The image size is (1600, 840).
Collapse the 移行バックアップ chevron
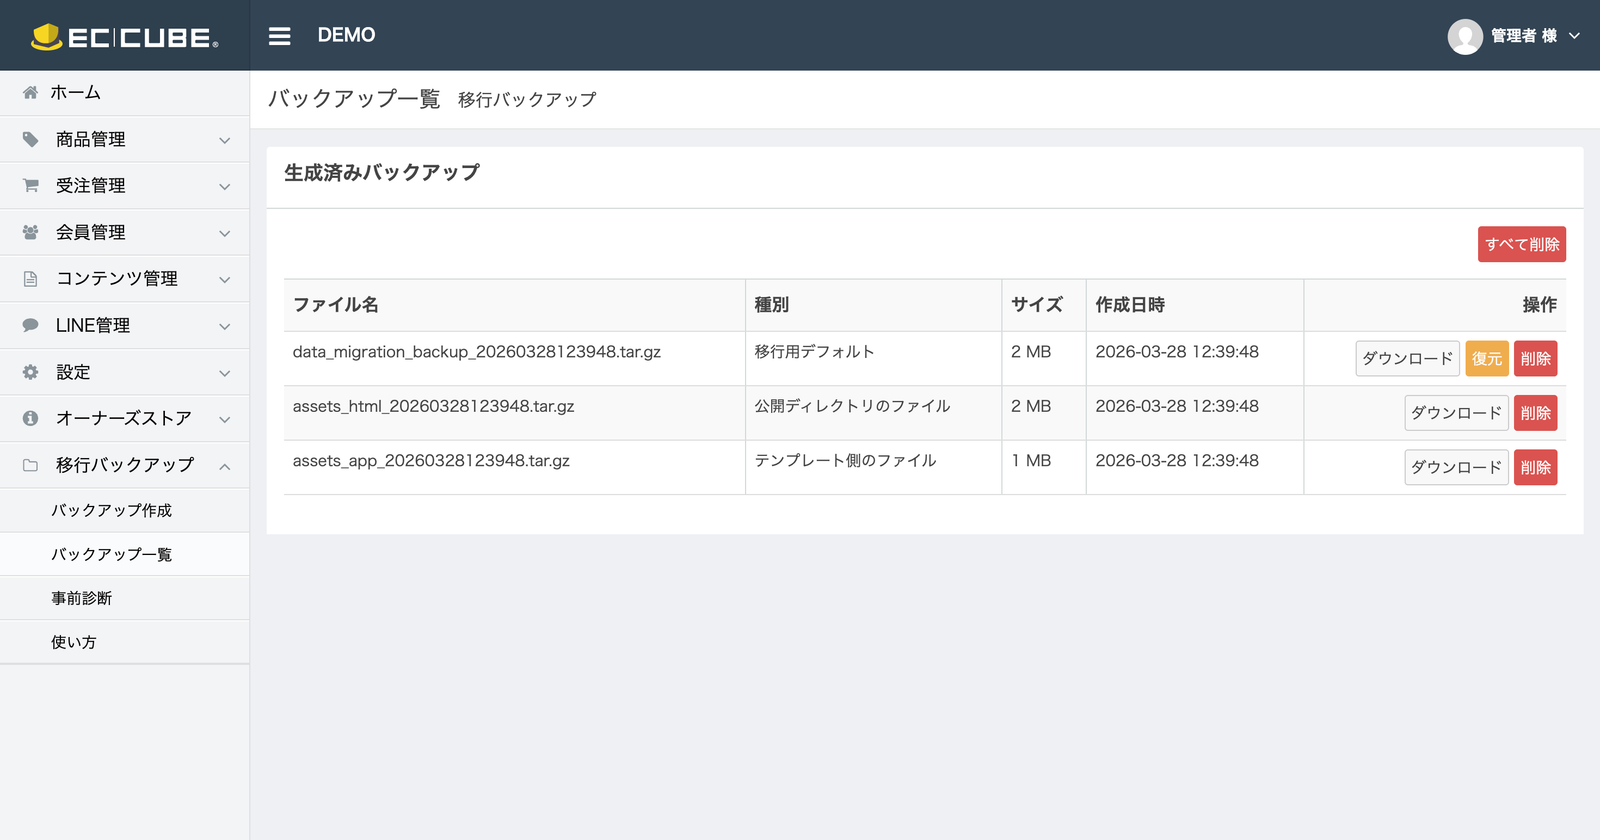(225, 466)
